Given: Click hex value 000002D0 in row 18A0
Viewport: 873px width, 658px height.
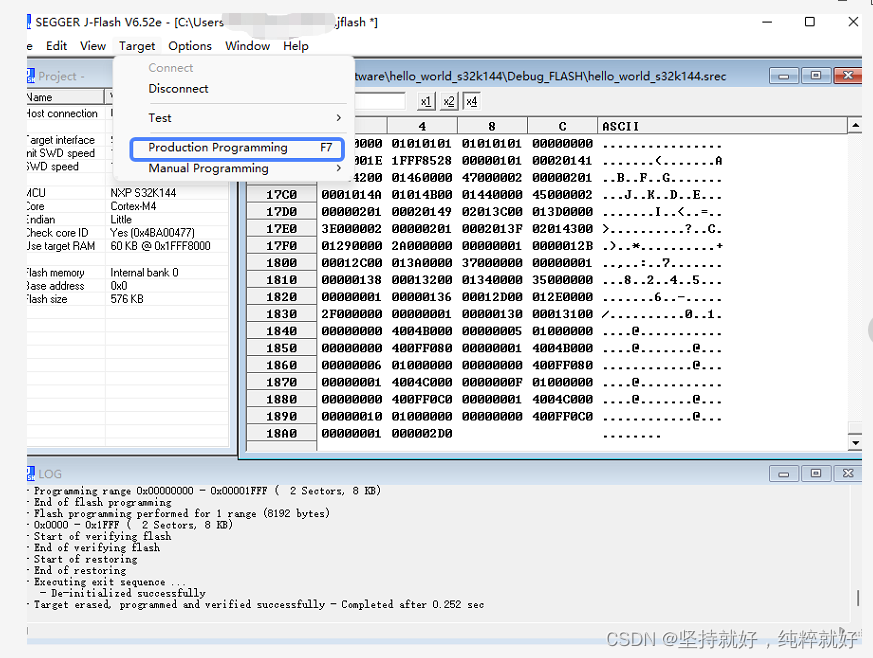Looking at the screenshot, I should pyautogui.click(x=421, y=434).
